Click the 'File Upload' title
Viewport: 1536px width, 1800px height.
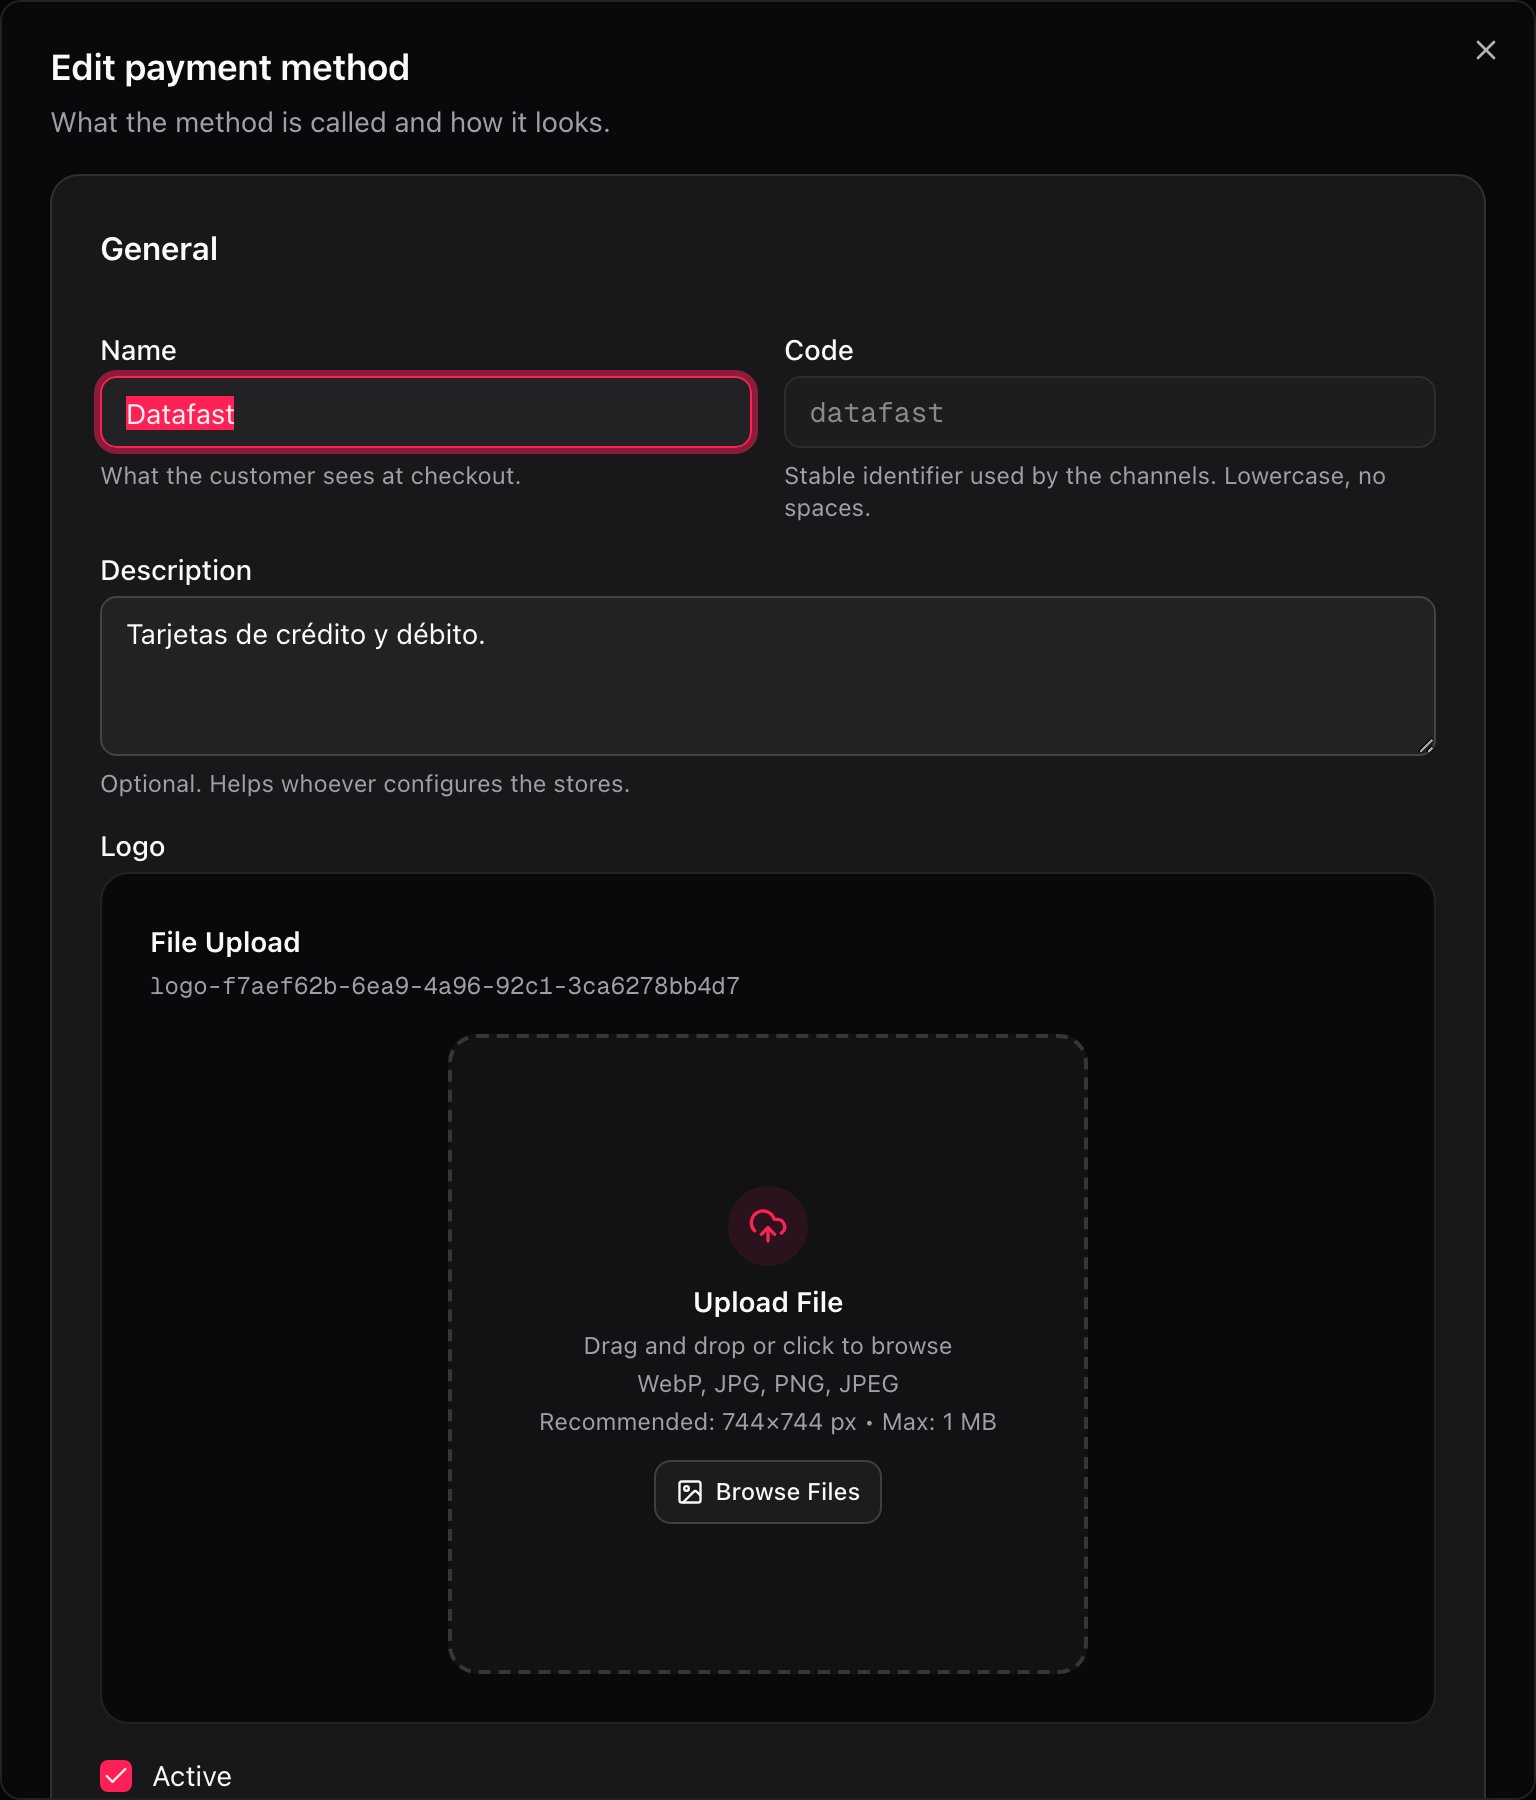[x=225, y=942]
